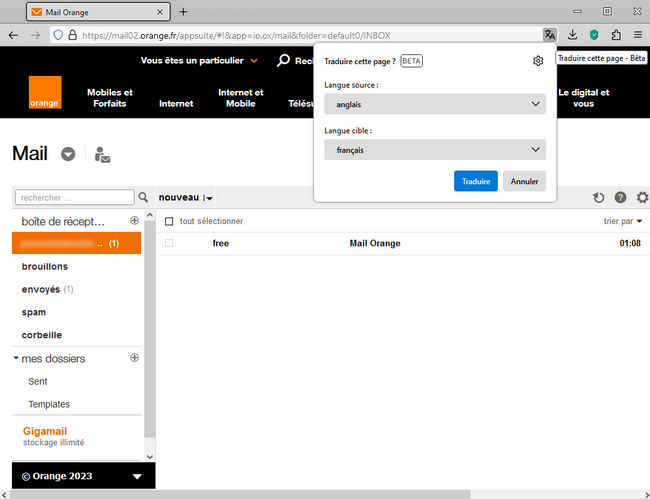Click folder list scroll down arrow
This screenshot has height=499, width=650.
pos(150,457)
